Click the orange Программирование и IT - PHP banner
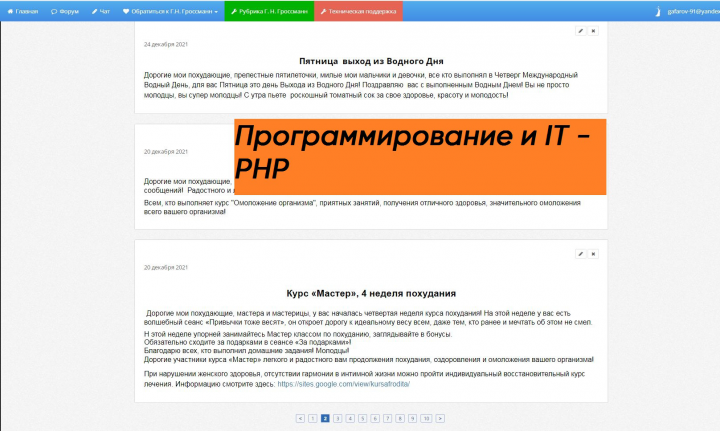 tap(420, 157)
